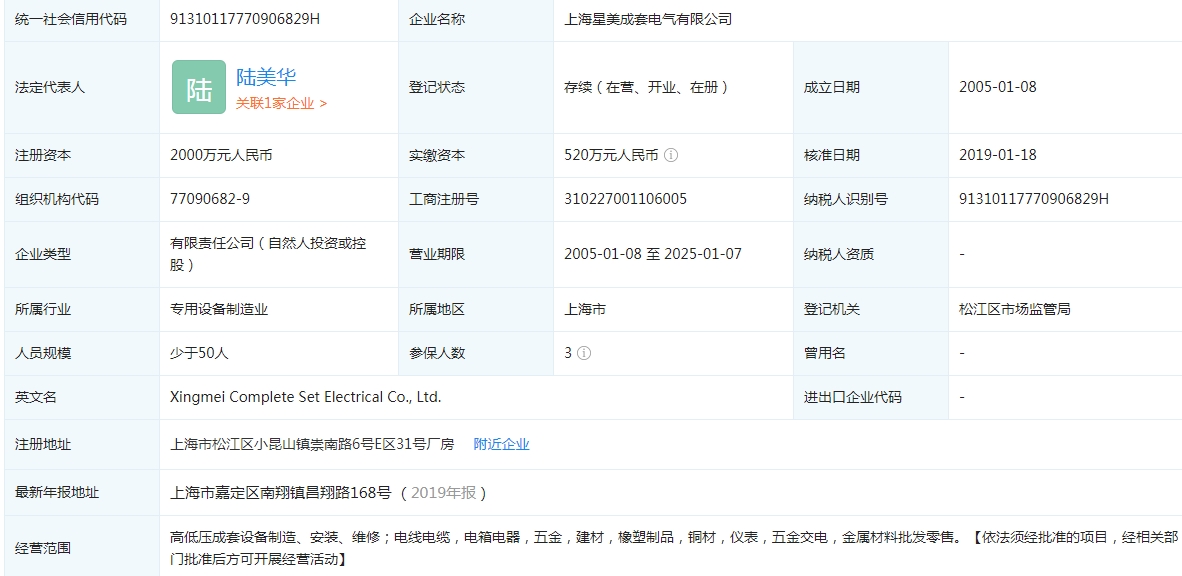Viewport: 1182px width, 576px height.
Task: Open legal representative 陆美华 profile link
Action: 266,77
